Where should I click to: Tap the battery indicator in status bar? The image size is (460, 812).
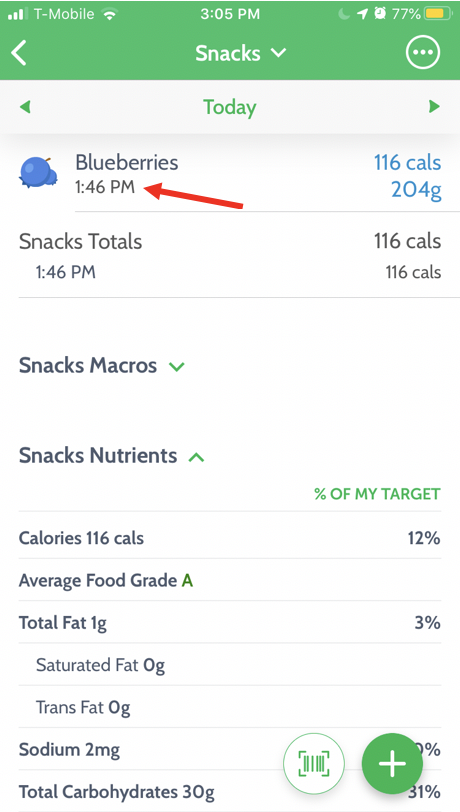click(x=438, y=14)
